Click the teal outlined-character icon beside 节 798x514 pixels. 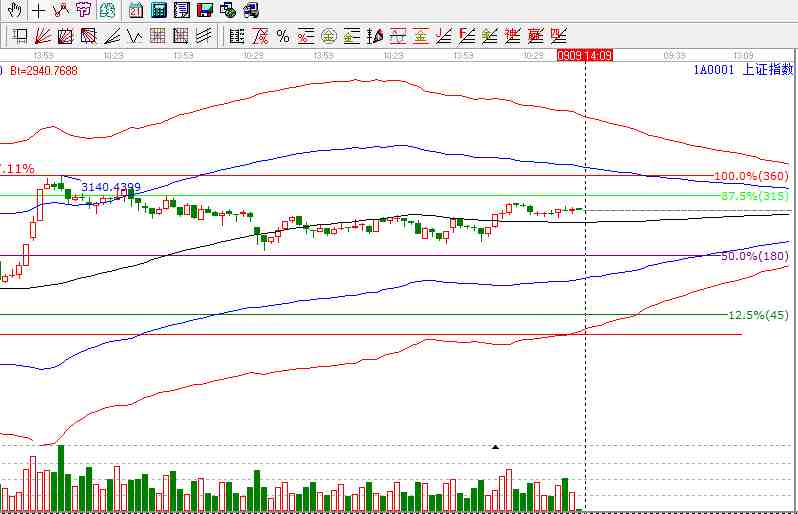pos(107,10)
